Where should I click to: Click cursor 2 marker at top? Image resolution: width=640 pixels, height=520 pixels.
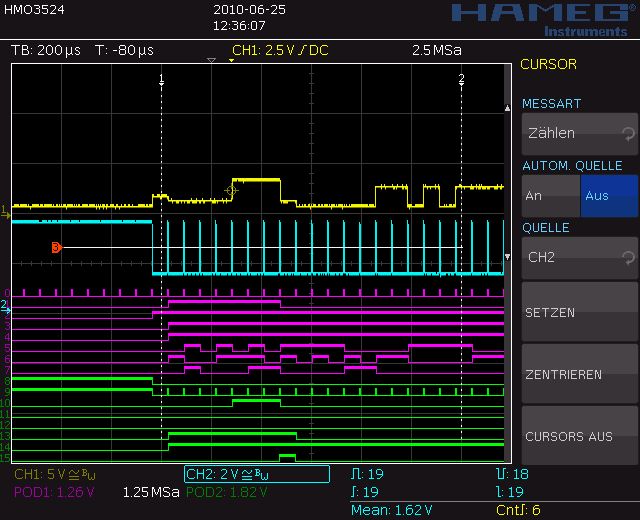click(x=461, y=79)
